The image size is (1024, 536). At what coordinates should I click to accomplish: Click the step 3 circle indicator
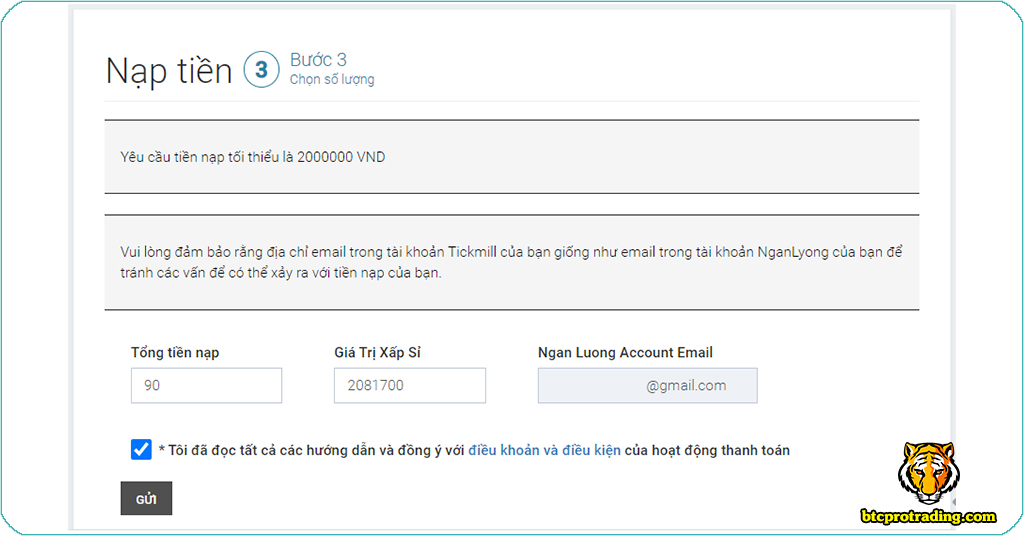(x=261, y=69)
